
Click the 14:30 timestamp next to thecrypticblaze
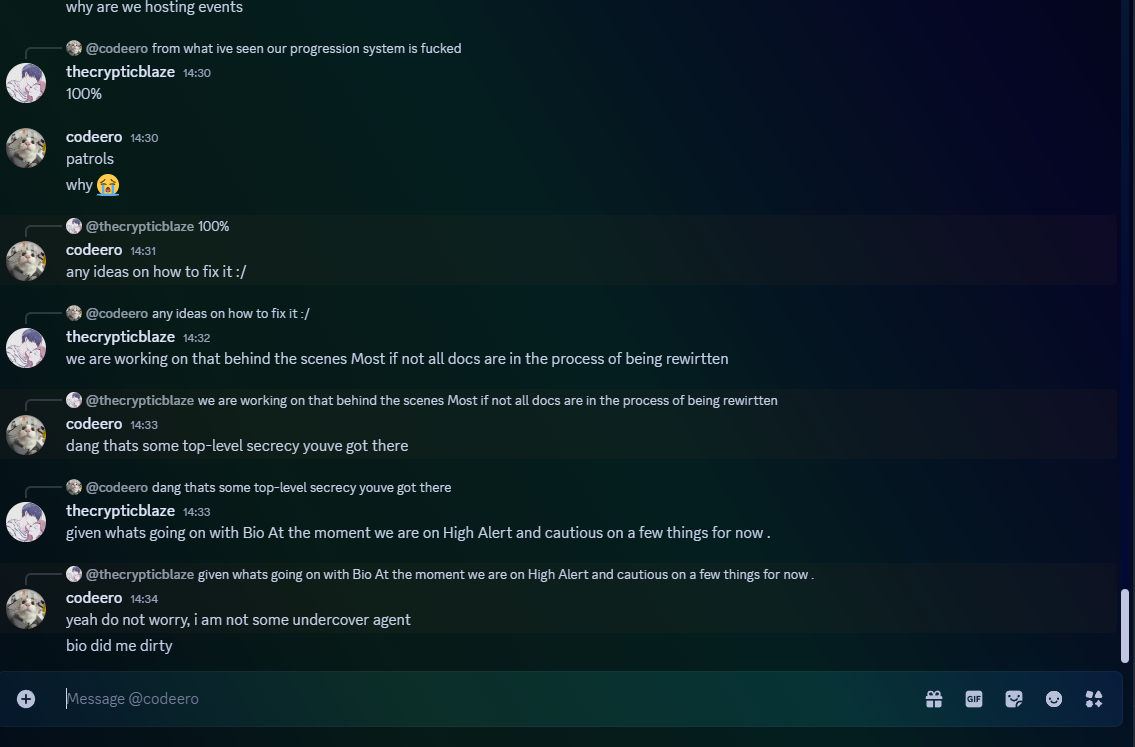coord(197,73)
